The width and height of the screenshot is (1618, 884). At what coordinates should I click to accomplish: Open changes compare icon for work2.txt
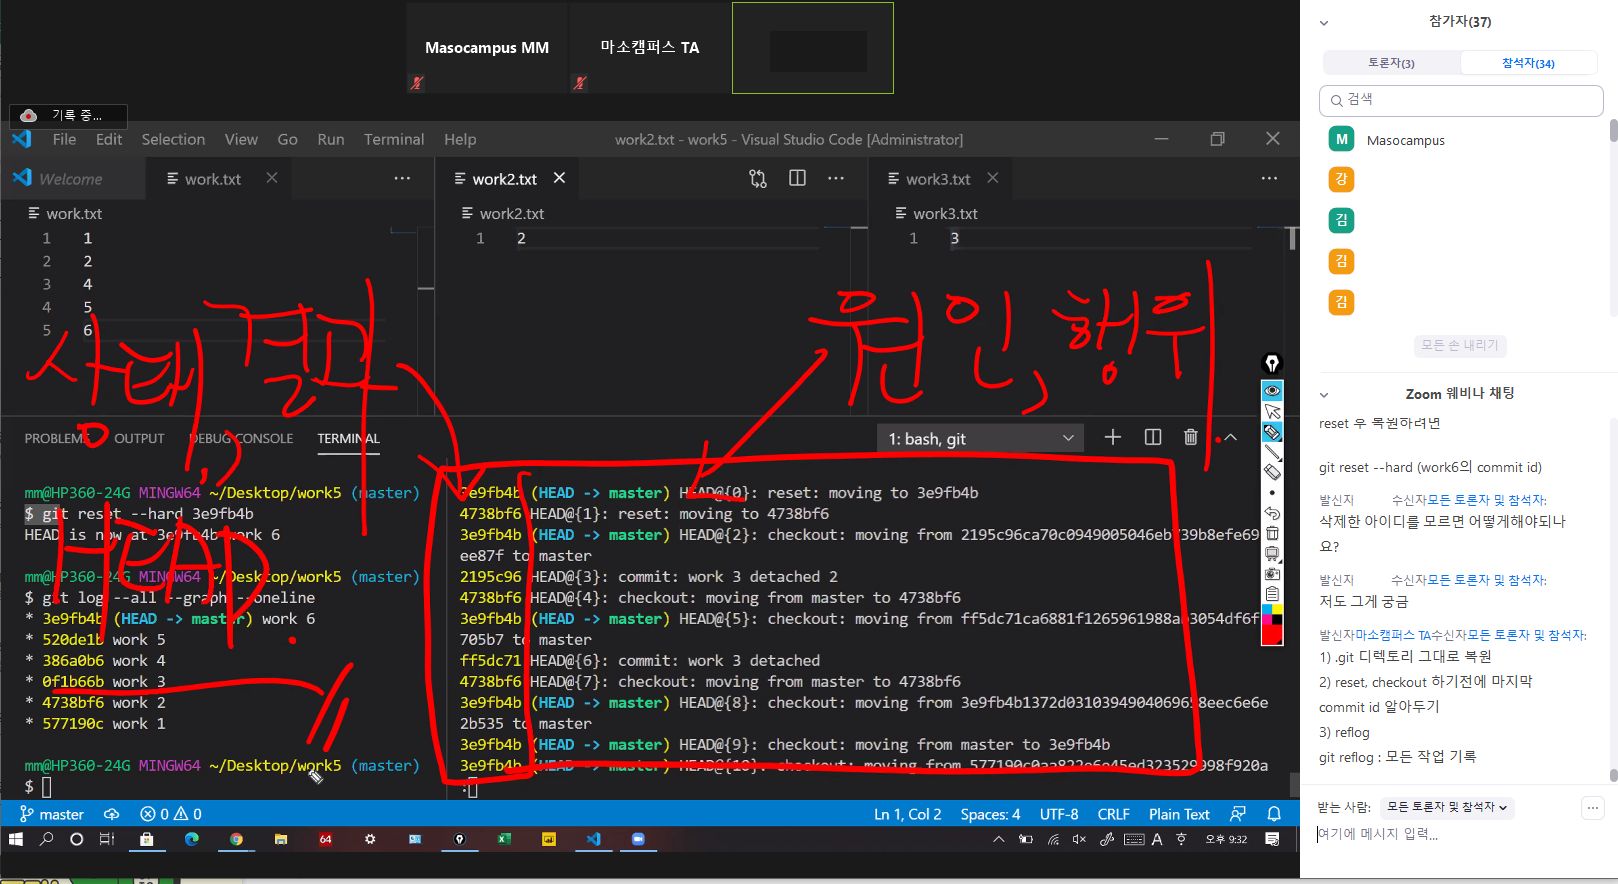(x=758, y=178)
